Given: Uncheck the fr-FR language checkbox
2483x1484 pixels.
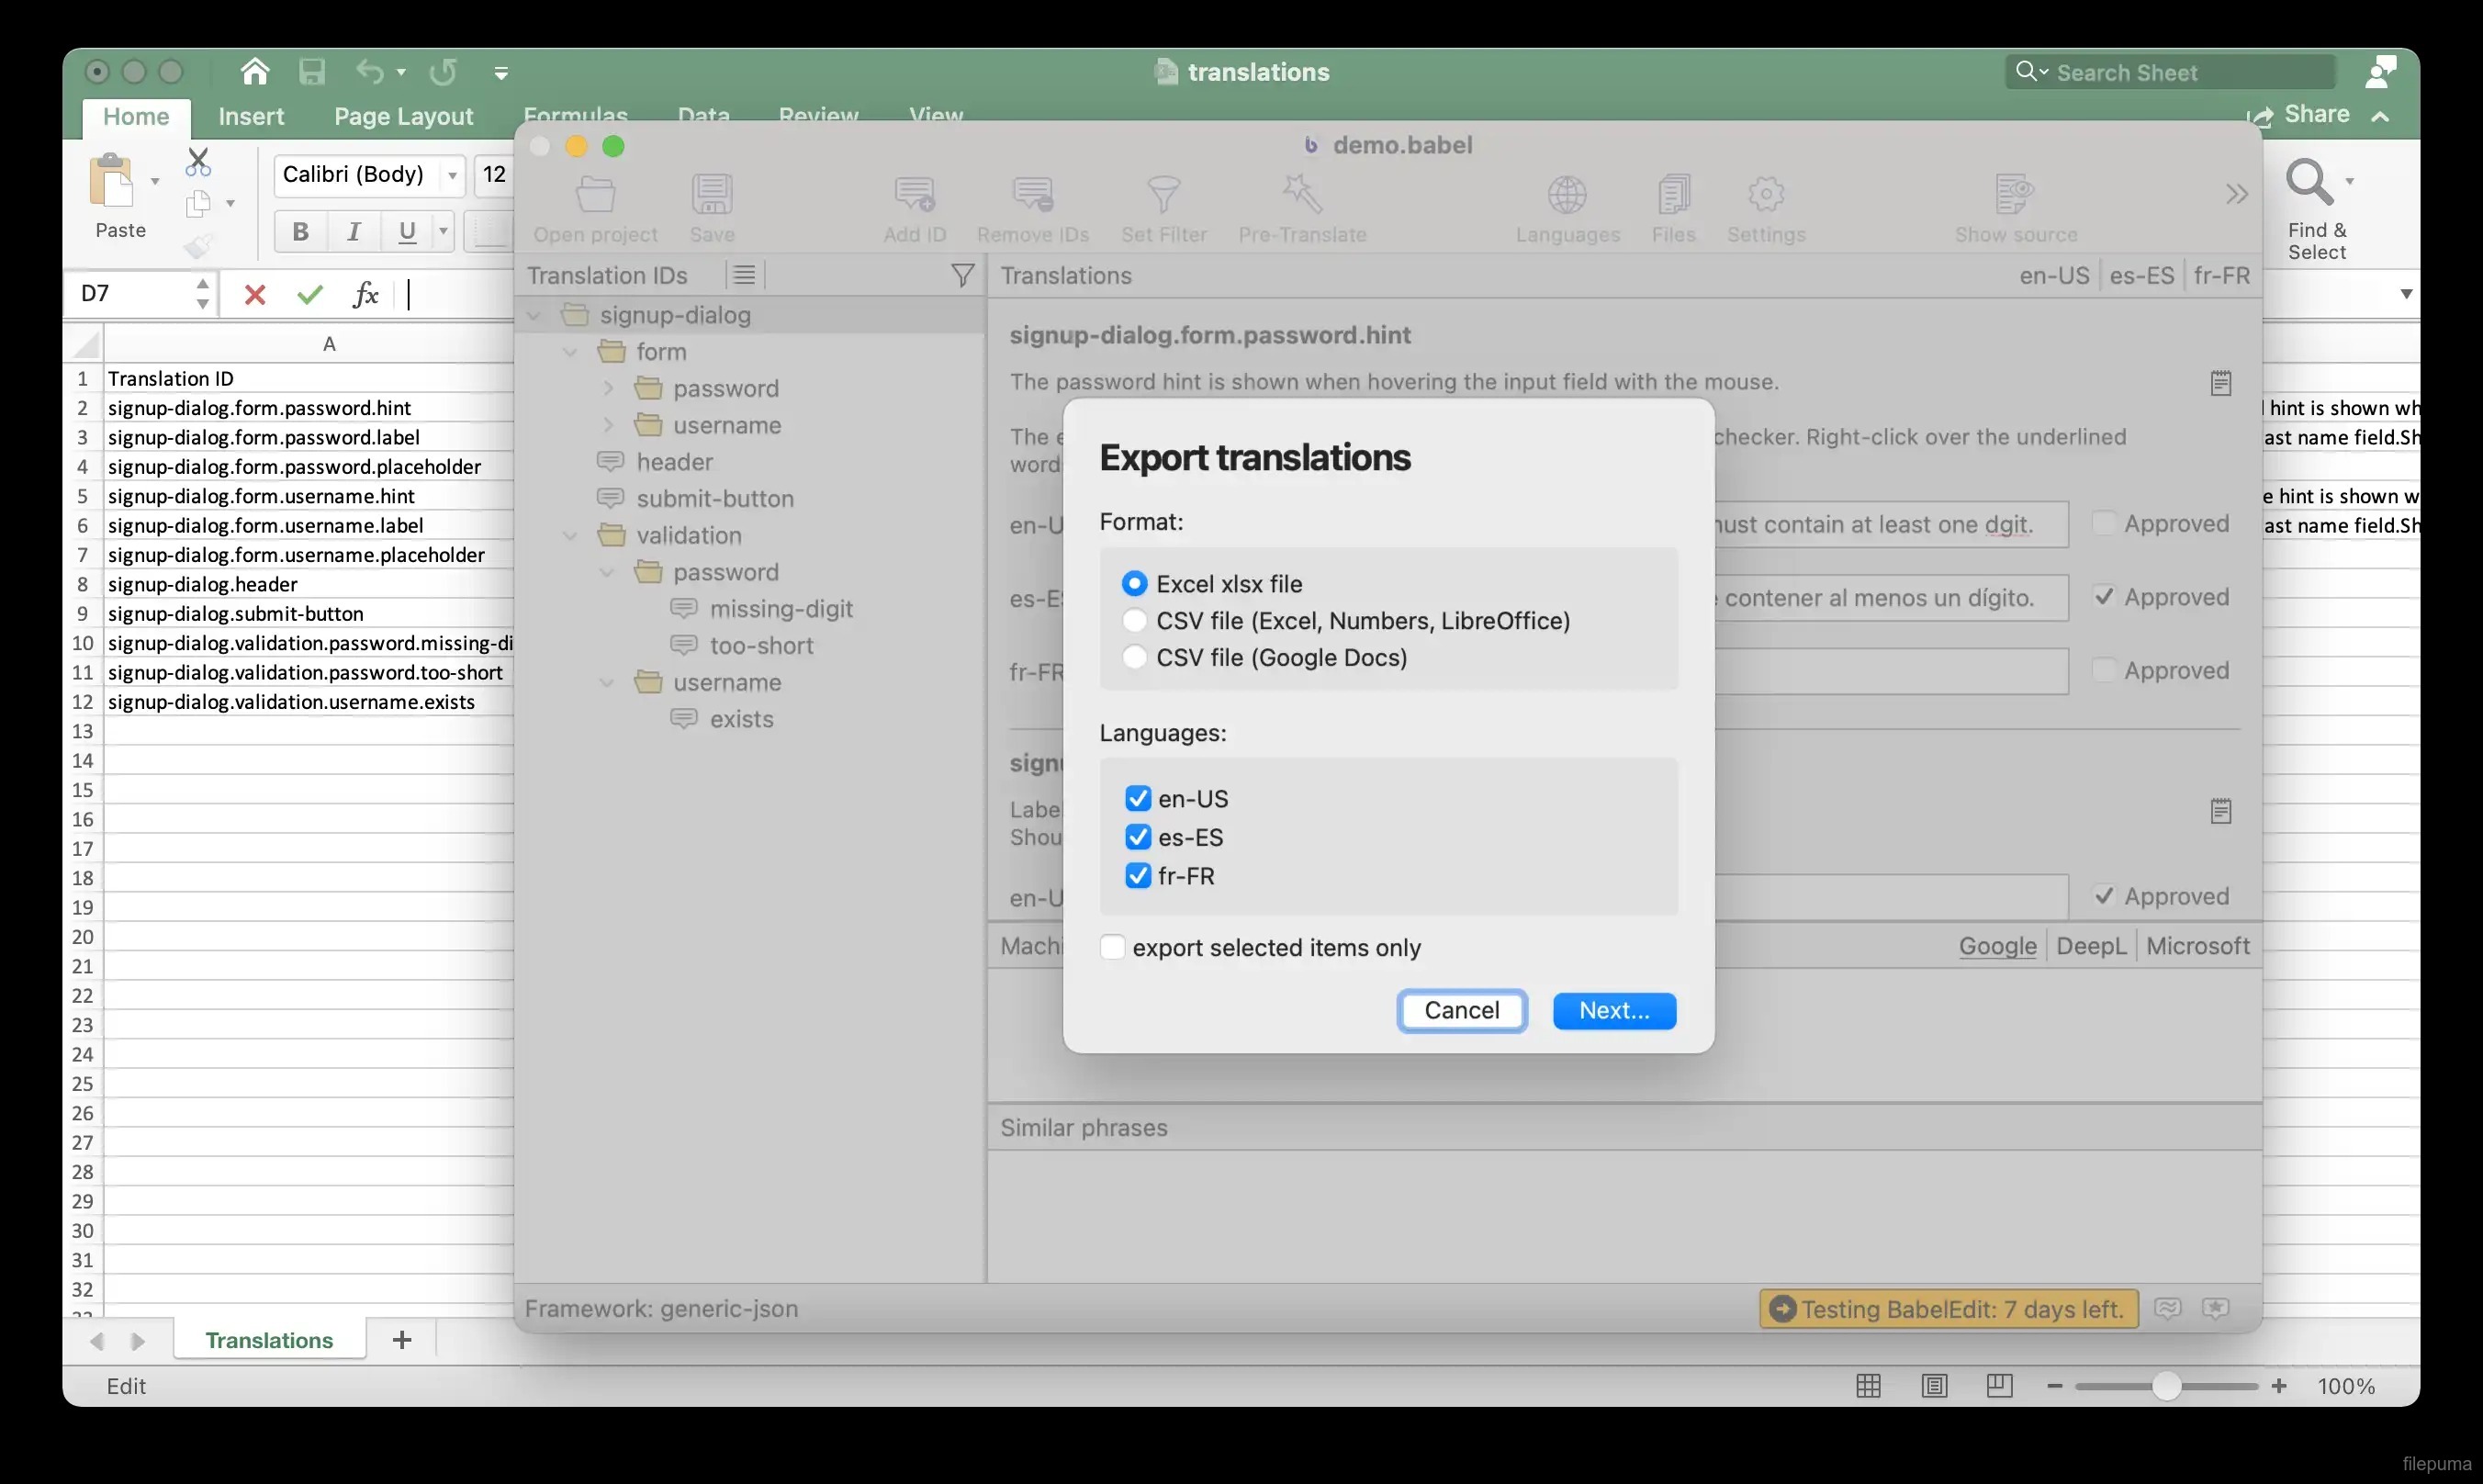Looking at the screenshot, I should click(x=1137, y=876).
